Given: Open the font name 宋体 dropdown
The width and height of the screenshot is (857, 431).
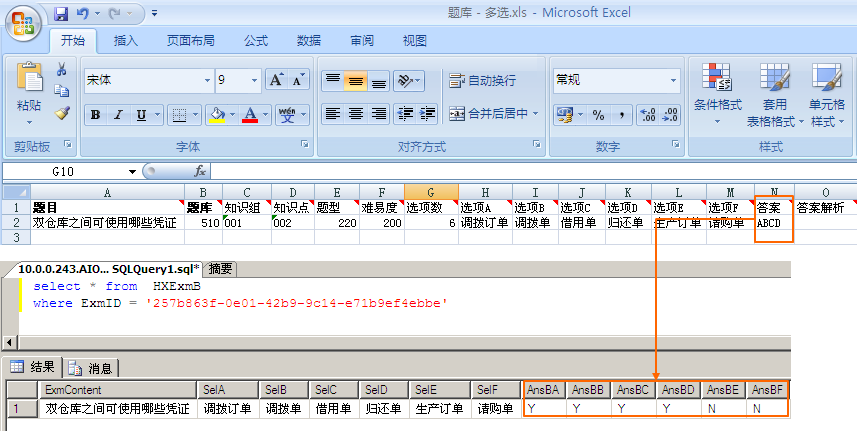Looking at the screenshot, I should click(x=207, y=80).
